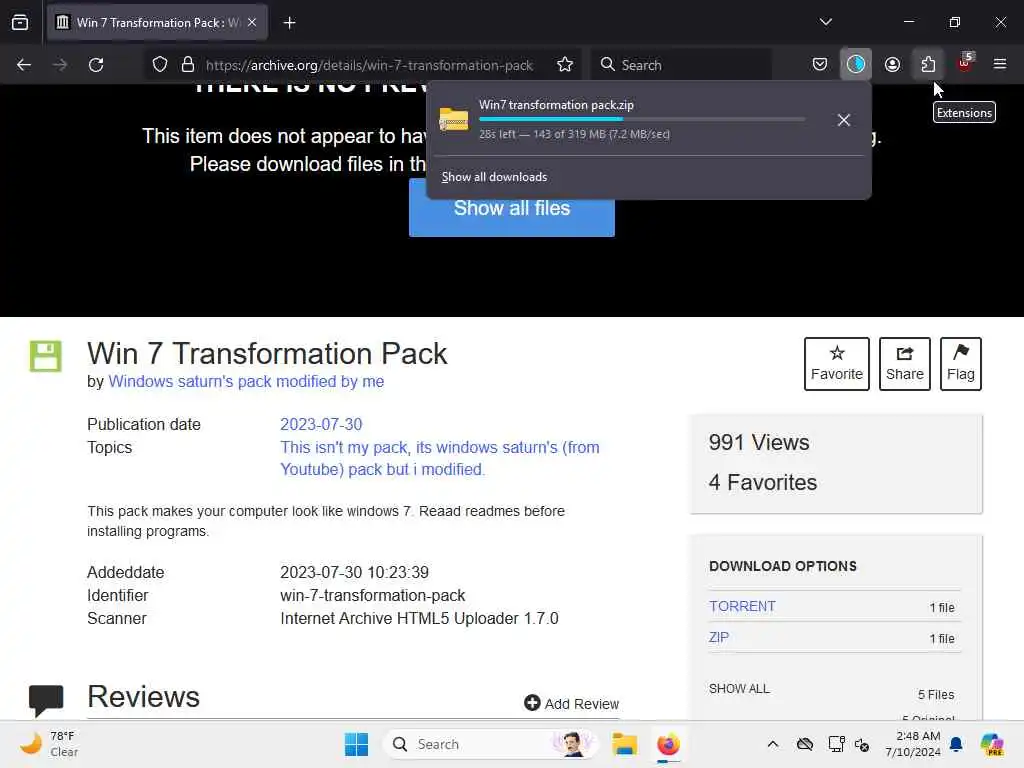Cancel the zip download with X

[x=844, y=120]
